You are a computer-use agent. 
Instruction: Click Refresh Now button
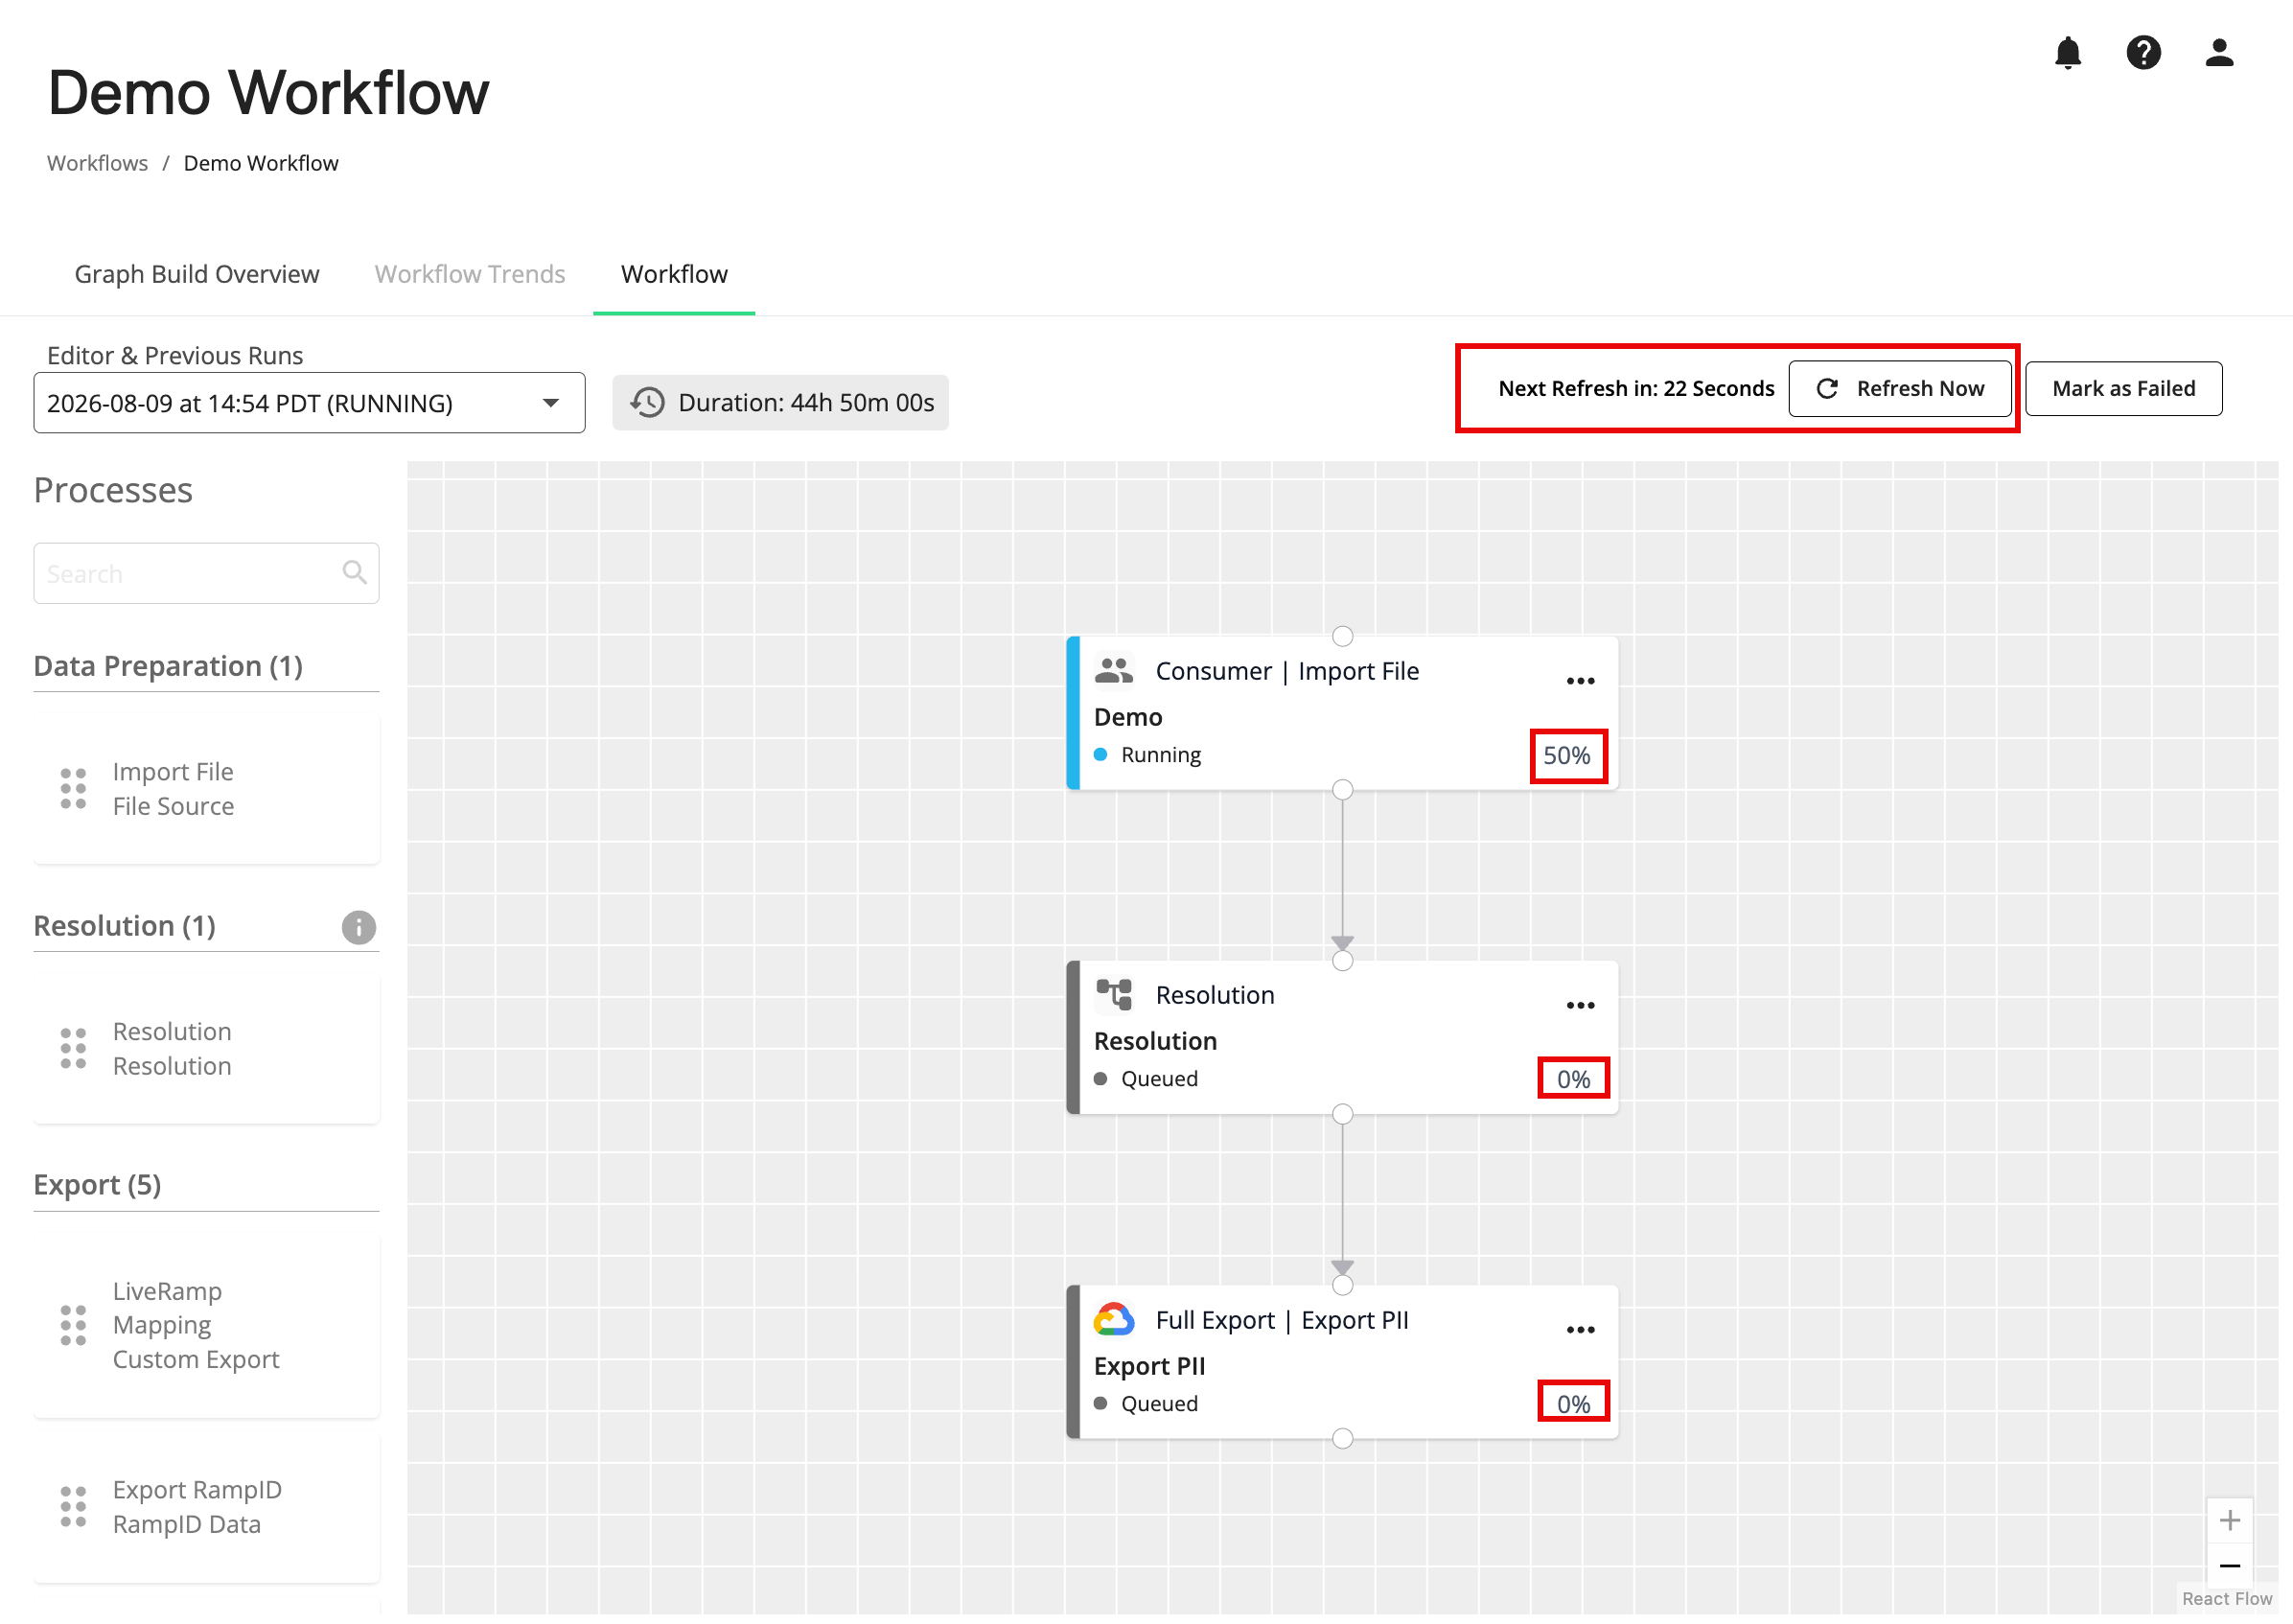(1899, 388)
